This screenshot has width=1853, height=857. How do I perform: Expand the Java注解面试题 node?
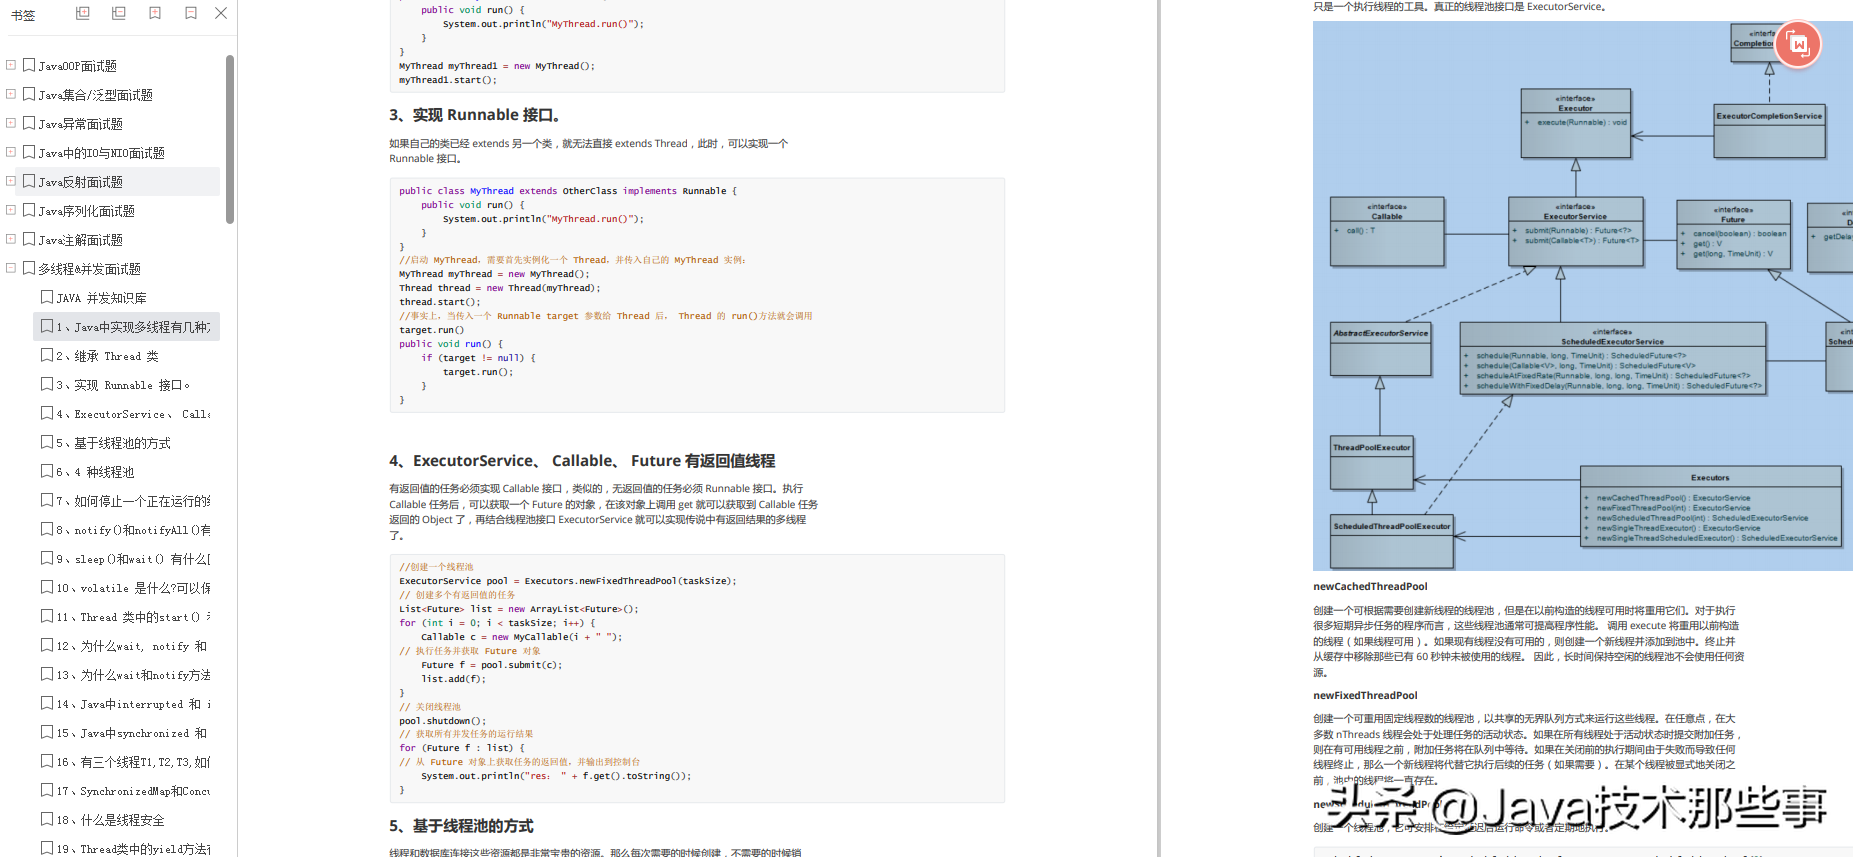(11, 239)
